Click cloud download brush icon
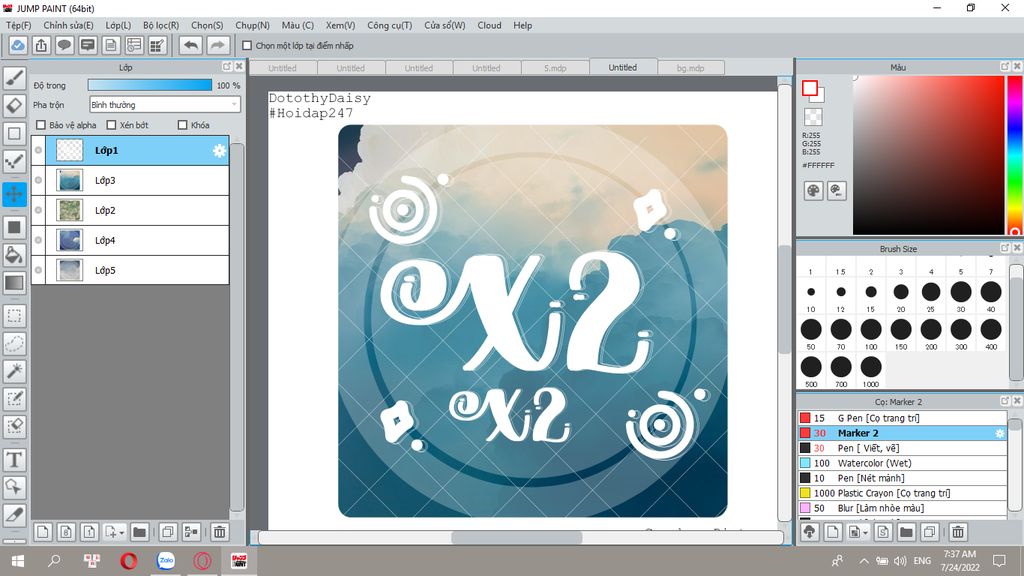 click(810, 532)
